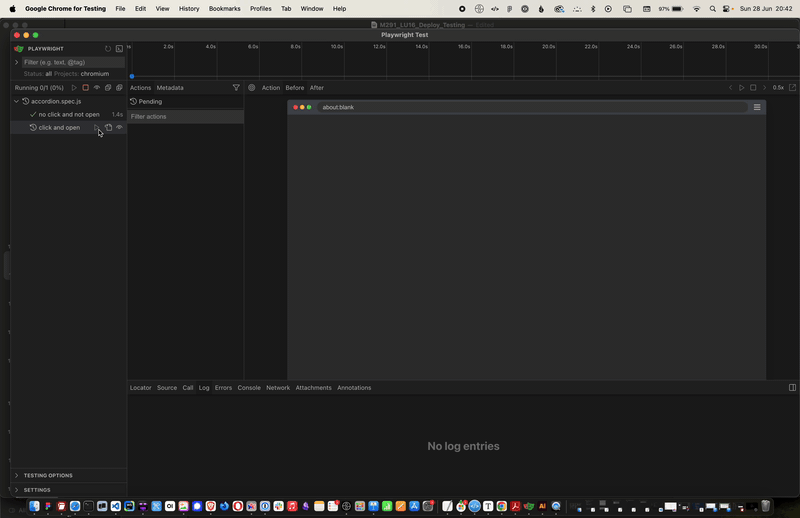Toggle the side panel layout icon in bottom tab bar
This screenshot has height=518, width=800.
[792, 388]
